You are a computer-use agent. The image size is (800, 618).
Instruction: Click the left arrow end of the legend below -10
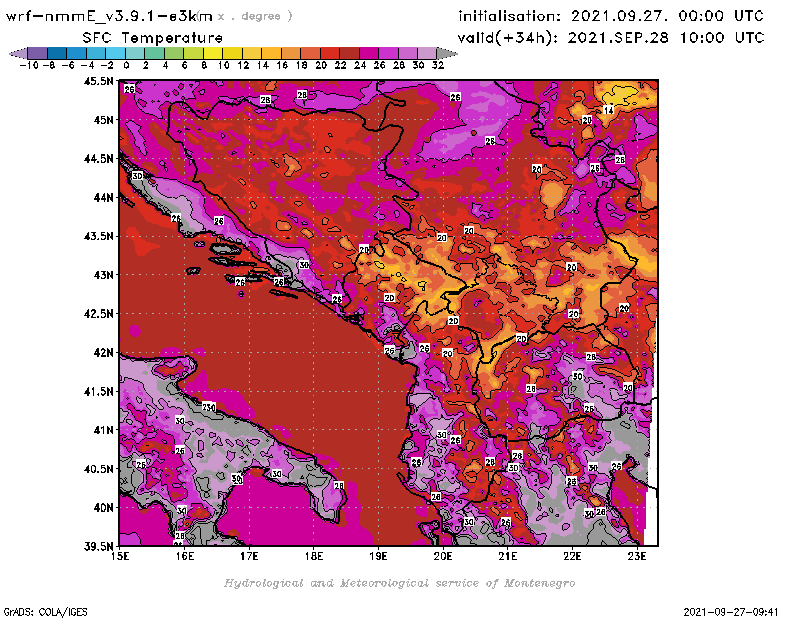pyautogui.click(x=18, y=53)
